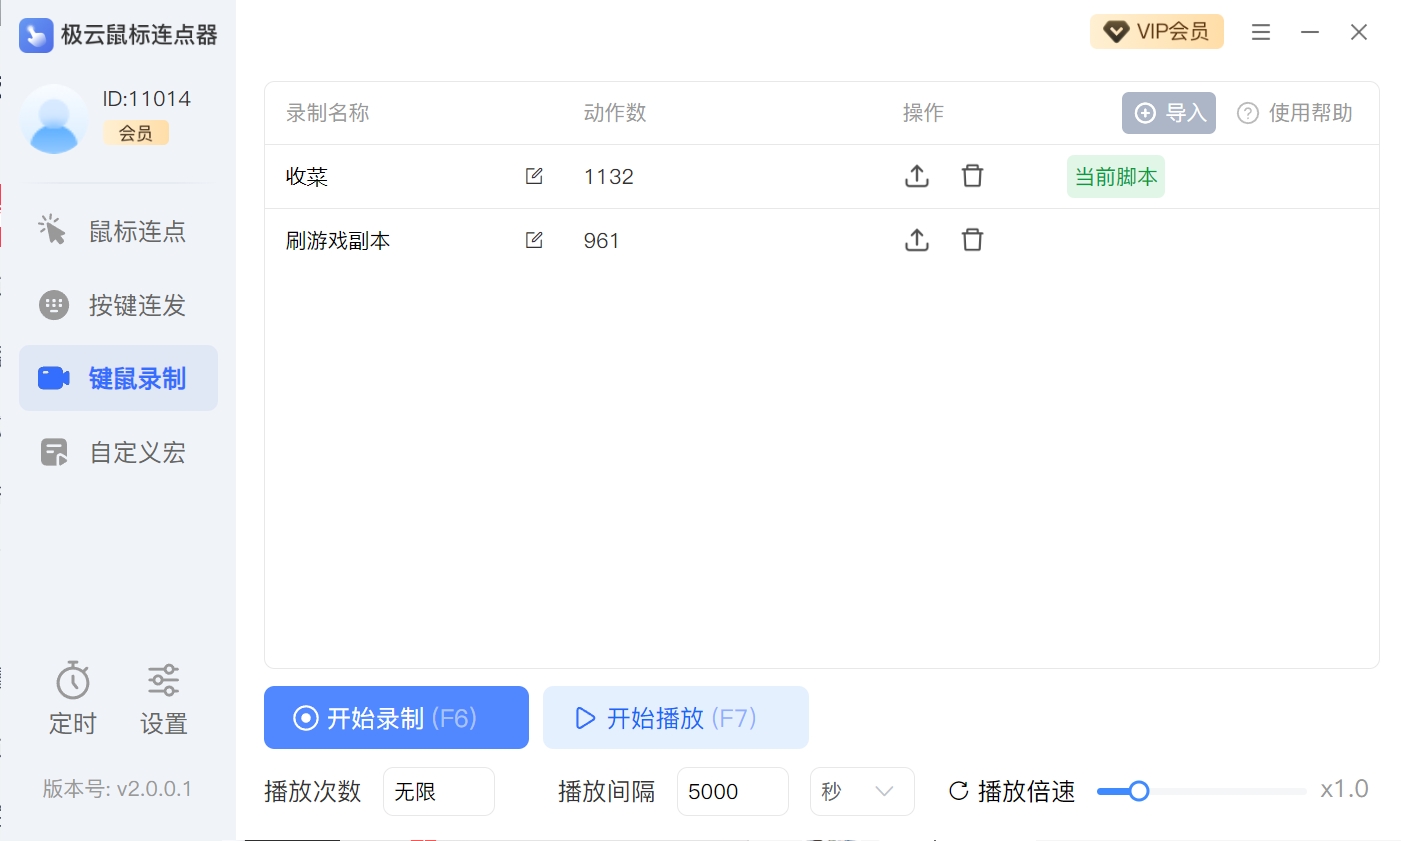Switch to the 按键连发 tab
The image size is (1401, 841).
[x=118, y=305]
